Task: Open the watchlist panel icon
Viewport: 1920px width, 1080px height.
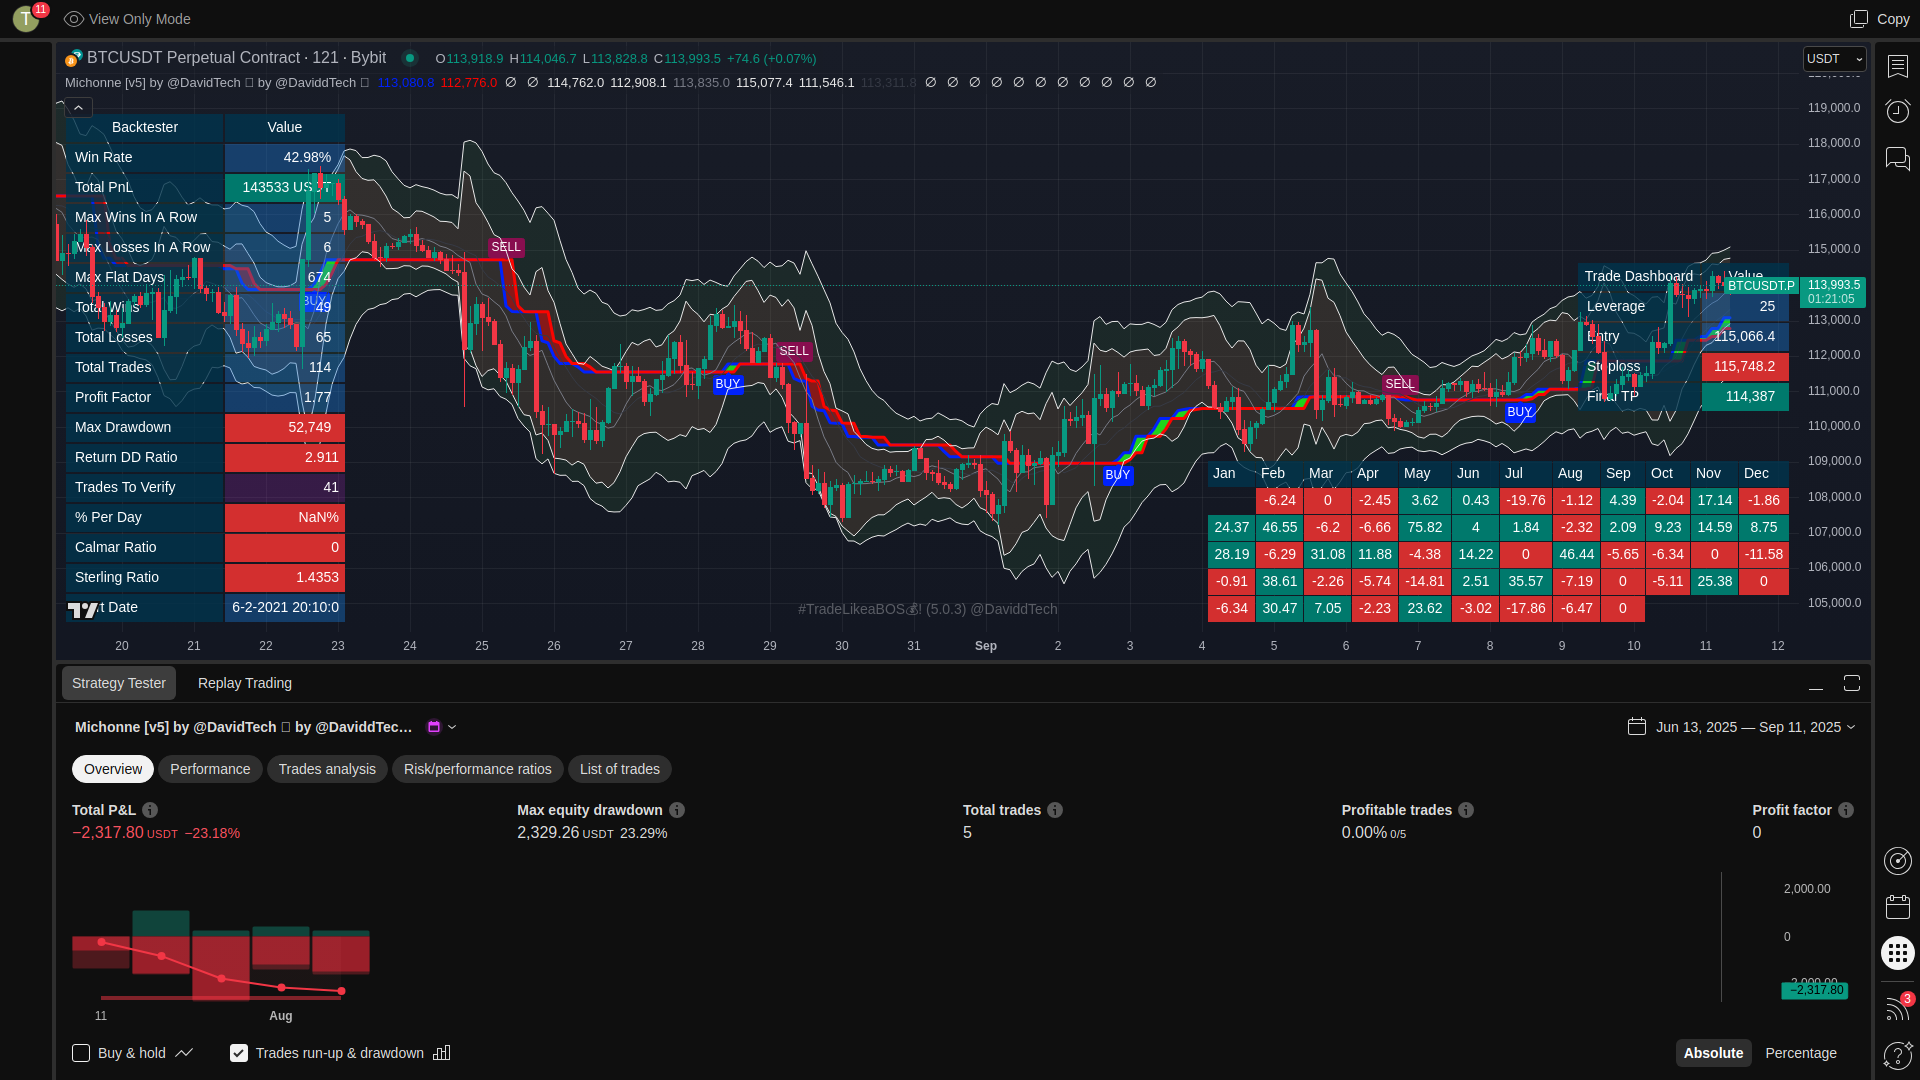Action: (x=1897, y=66)
